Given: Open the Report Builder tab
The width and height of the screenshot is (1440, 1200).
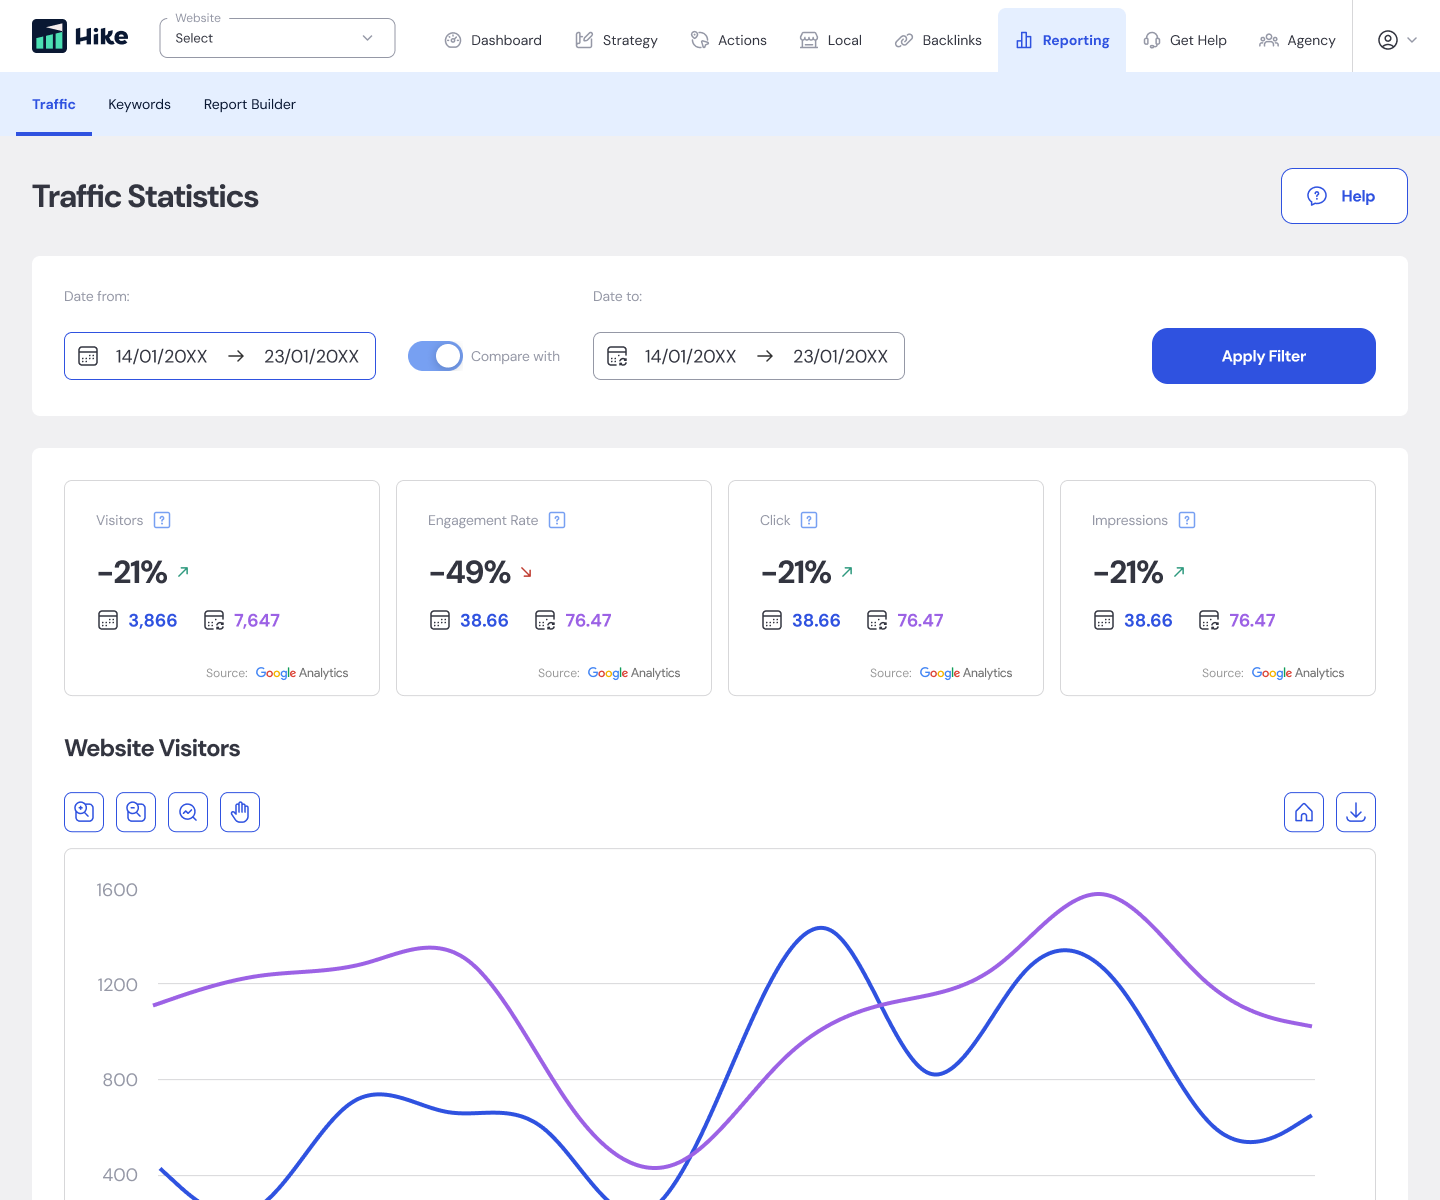Looking at the screenshot, I should point(249,104).
